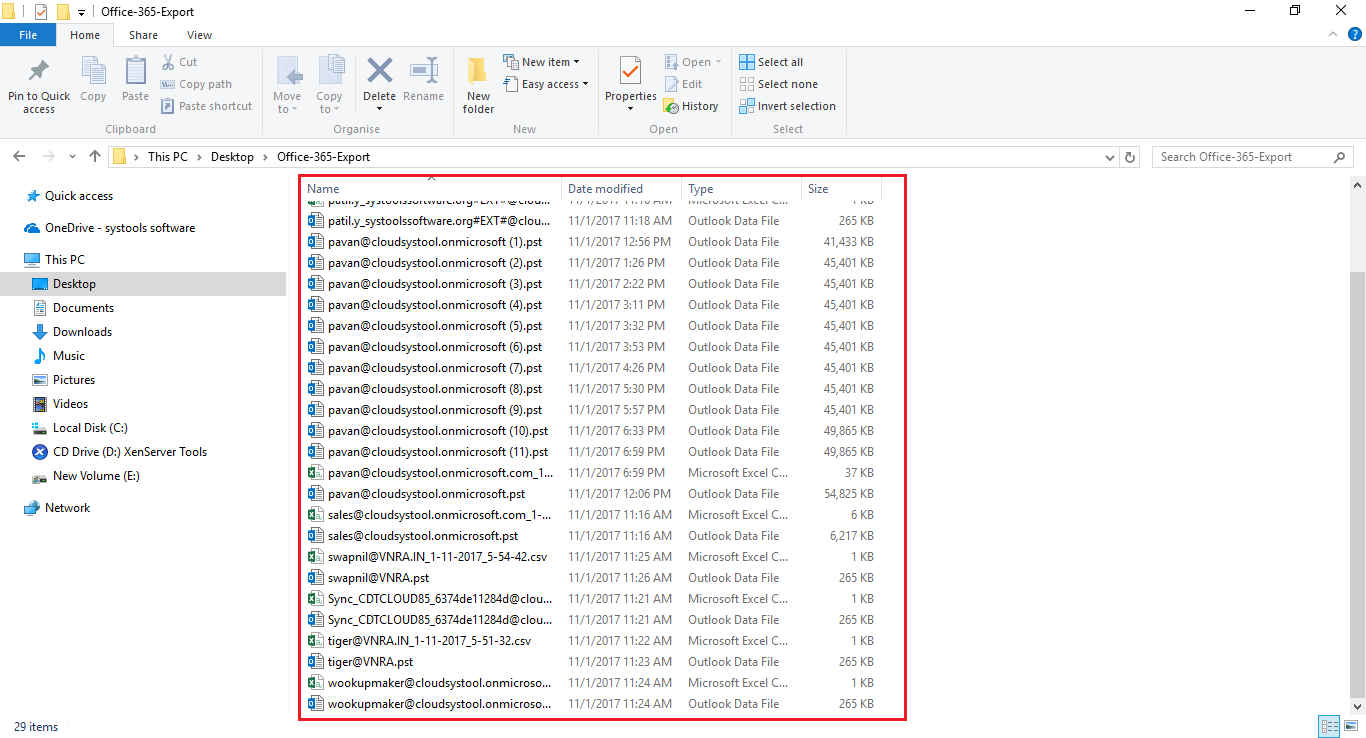Refresh the address bar location
Viewport: 1366px width, 738px height.
tap(1130, 157)
